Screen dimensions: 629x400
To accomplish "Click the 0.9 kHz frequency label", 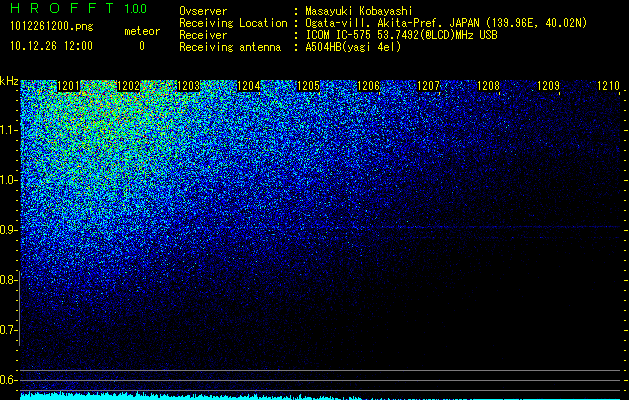I will click(8, 230).
